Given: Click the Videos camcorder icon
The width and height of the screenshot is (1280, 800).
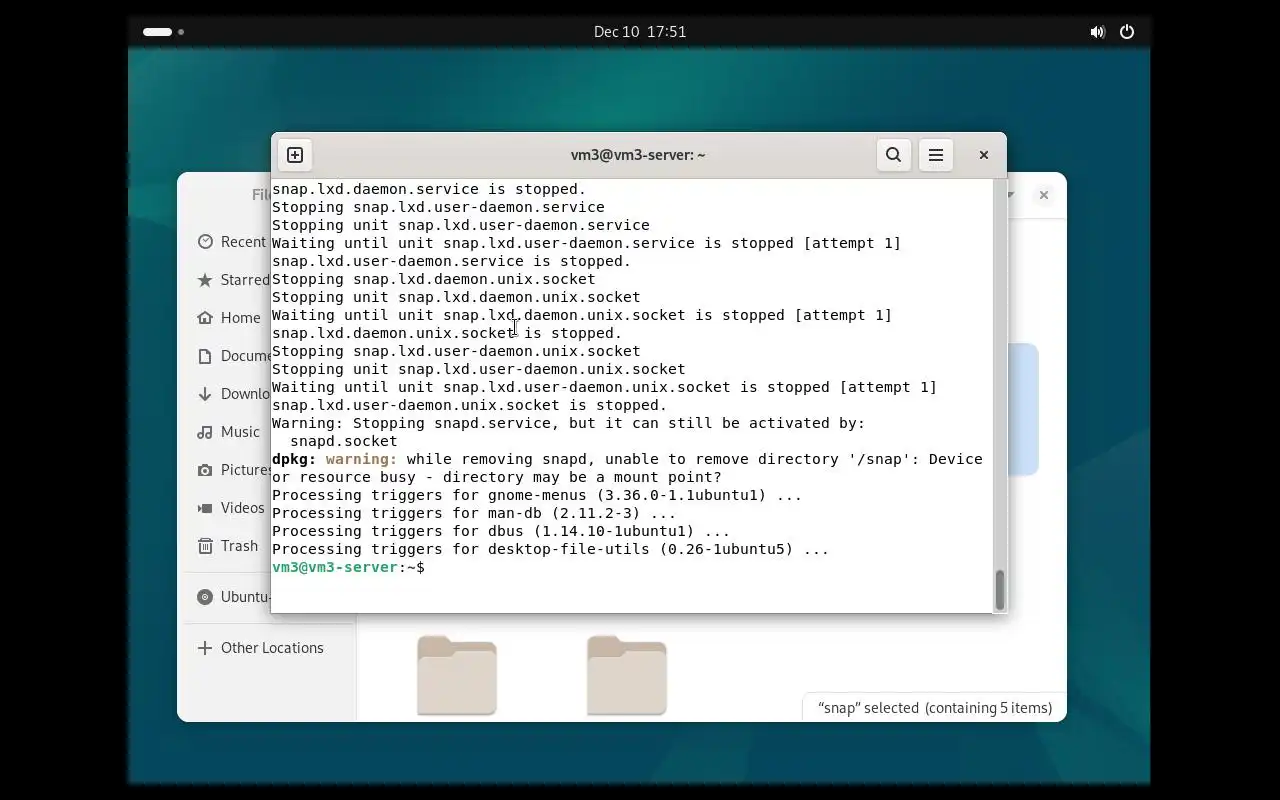Looking at the screenshot, I should point(205,508).
